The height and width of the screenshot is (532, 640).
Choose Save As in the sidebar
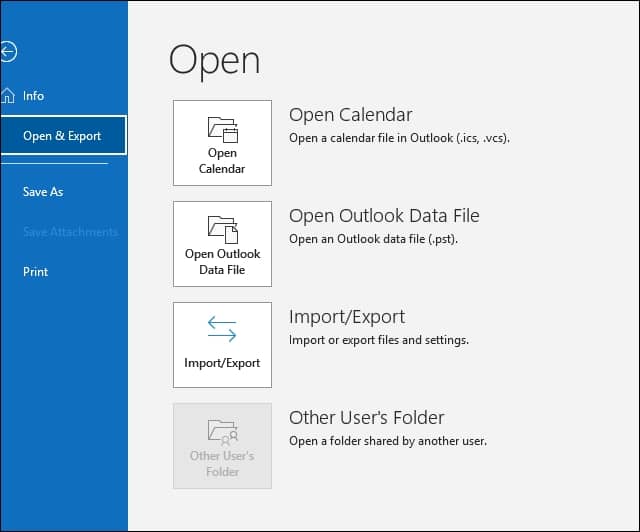(x=43, y=192)
